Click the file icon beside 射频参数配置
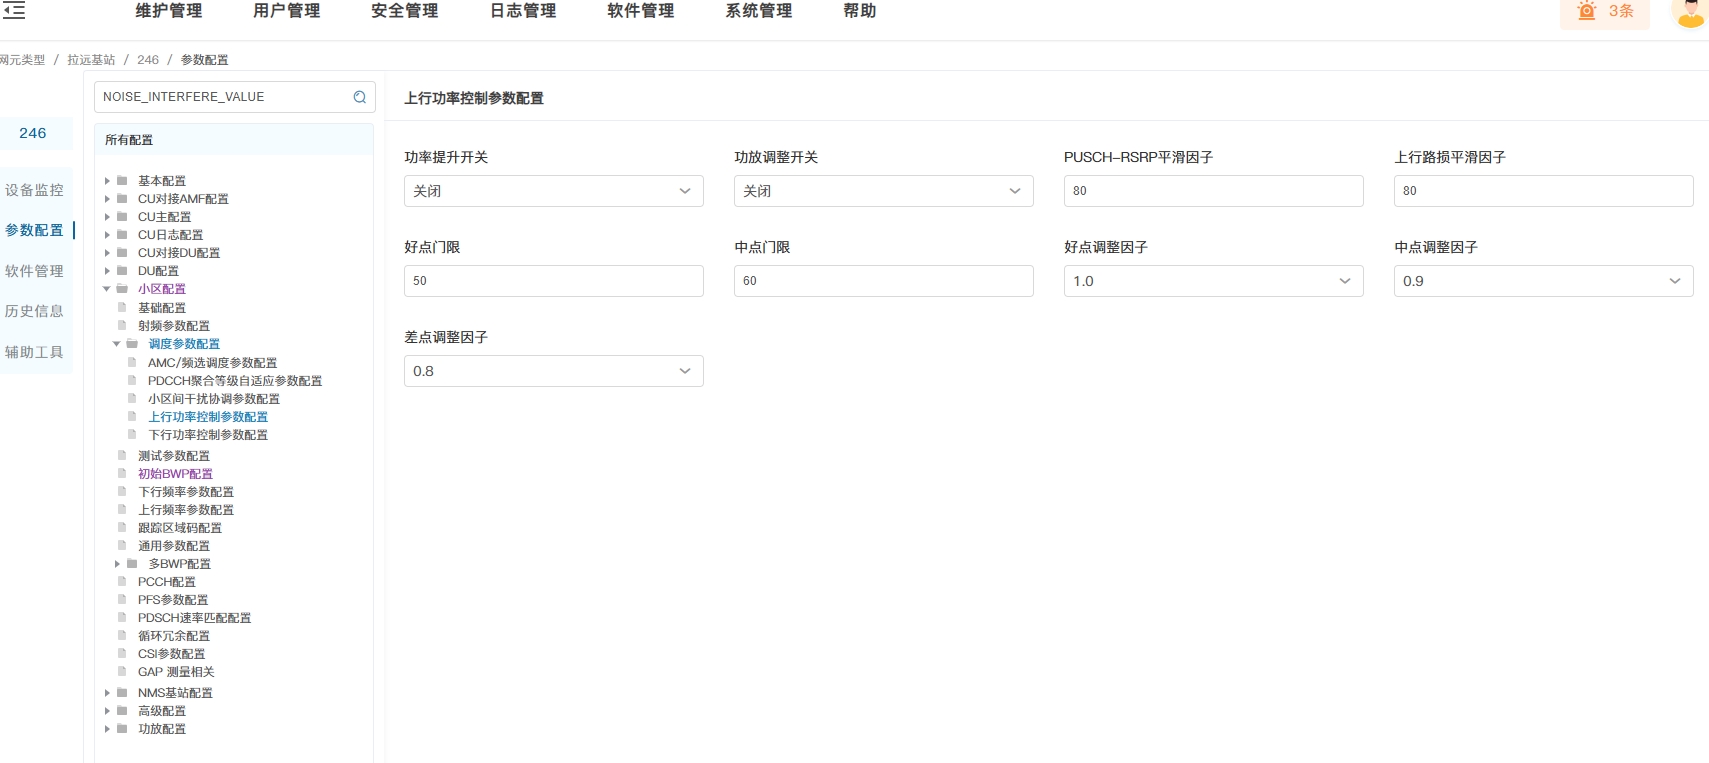 [122, 326]
